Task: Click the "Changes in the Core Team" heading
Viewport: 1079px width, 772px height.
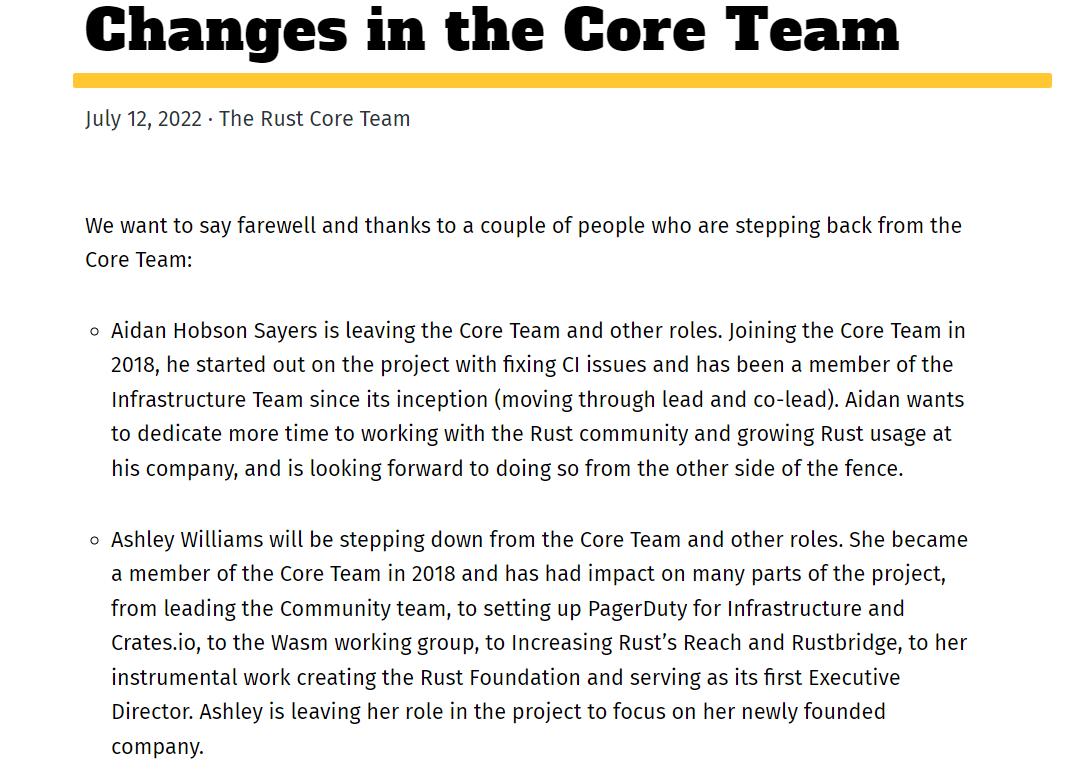Action: [492, 30]
